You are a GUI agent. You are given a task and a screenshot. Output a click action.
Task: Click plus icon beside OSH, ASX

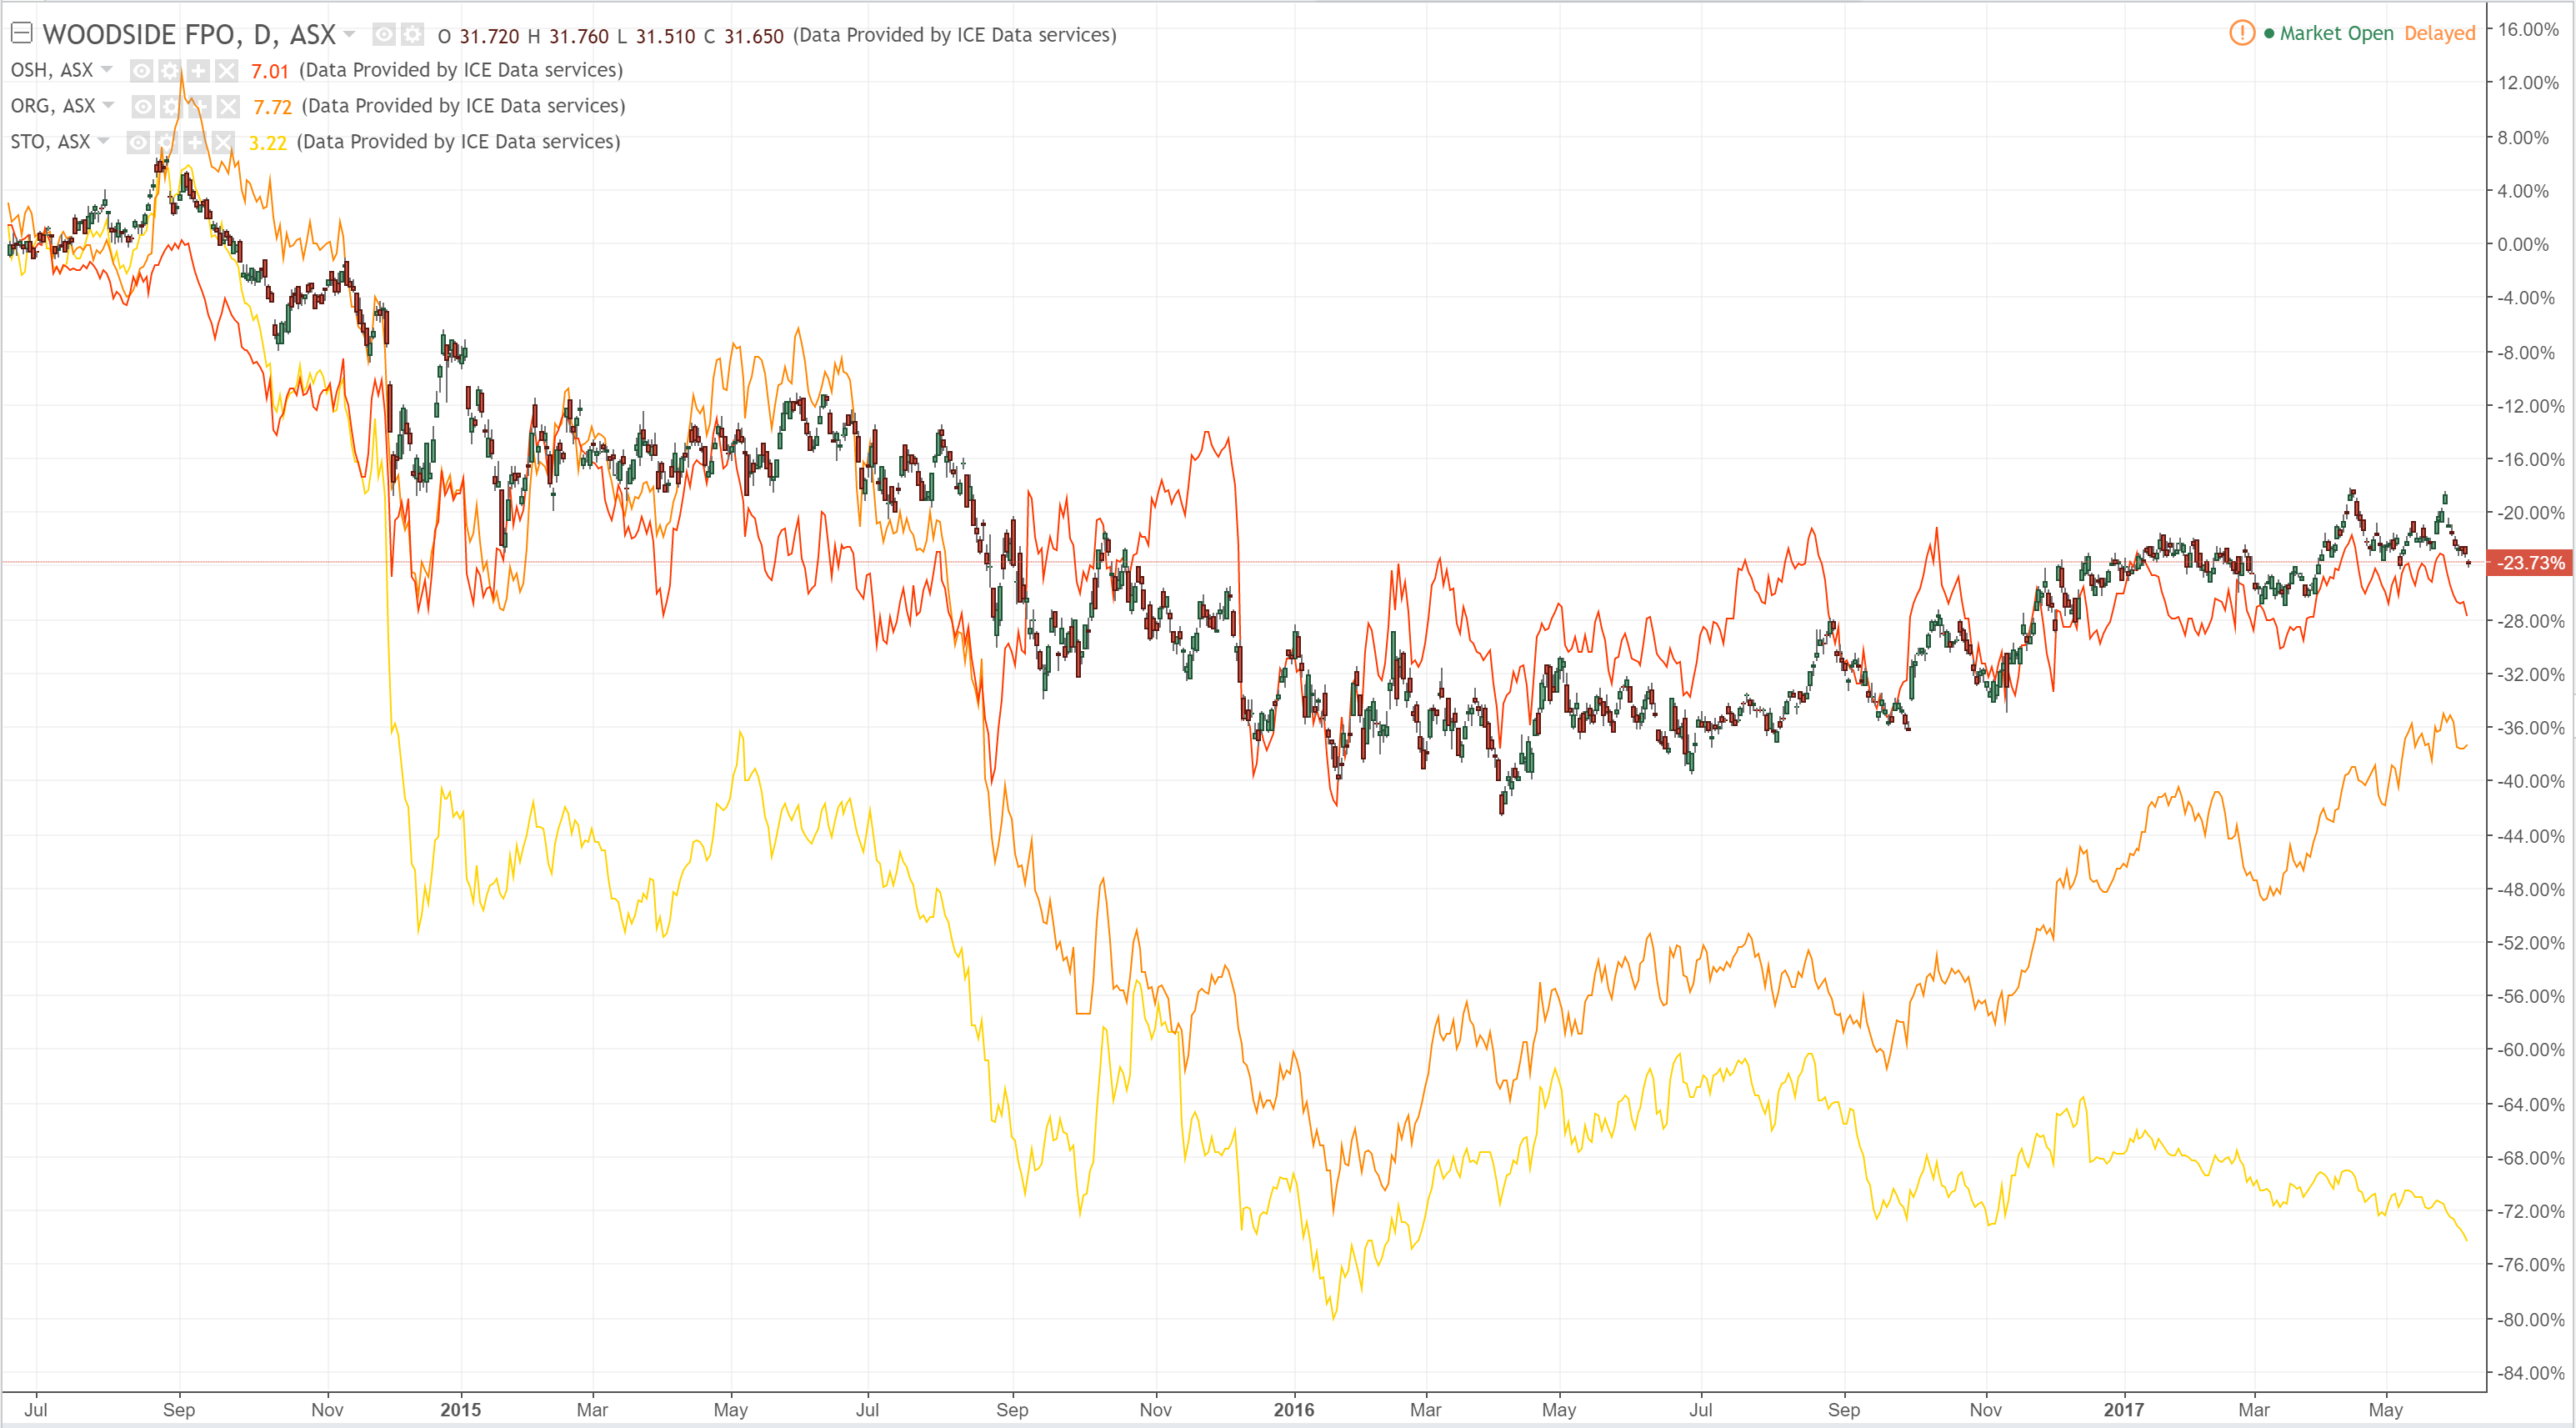click(x=198, y=71)
